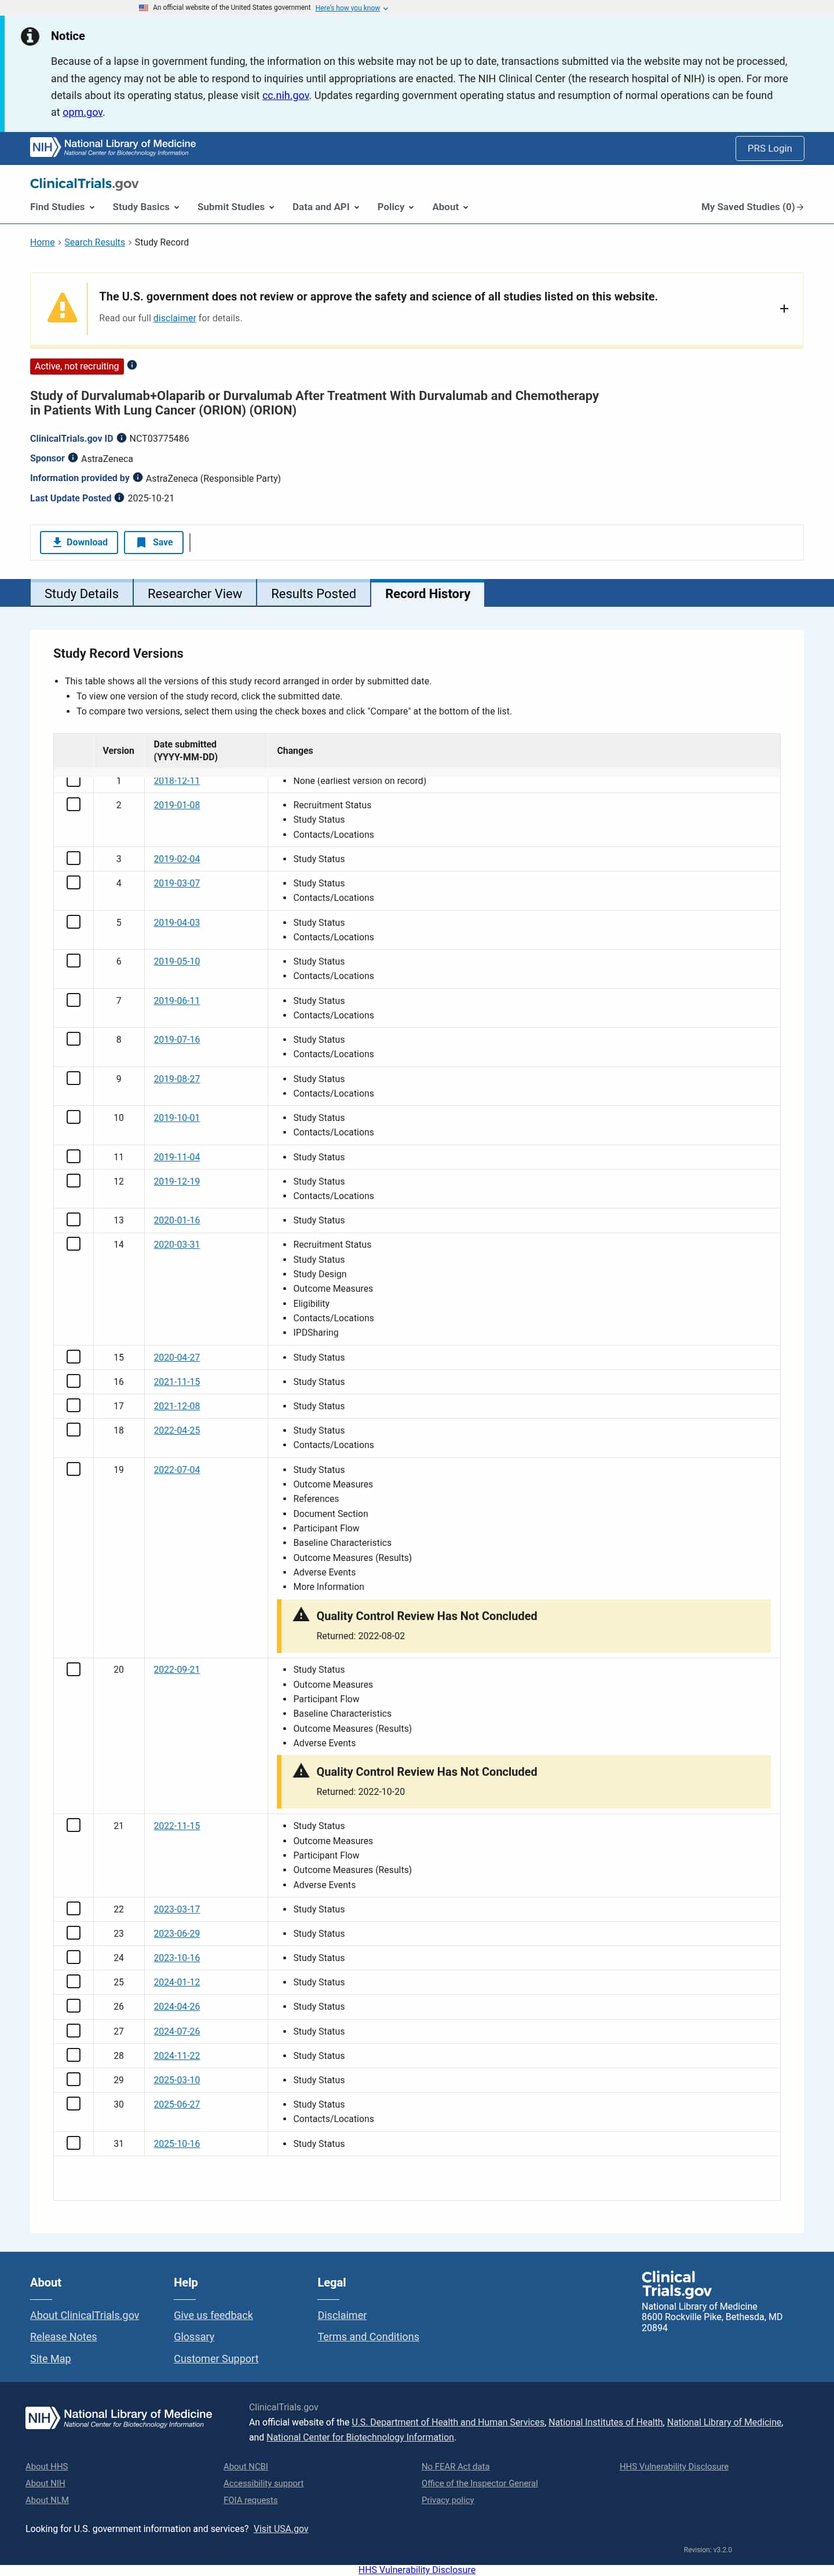Open version submitted 2019-01-08
This screenshot has width=834, height=2576.
176,805
